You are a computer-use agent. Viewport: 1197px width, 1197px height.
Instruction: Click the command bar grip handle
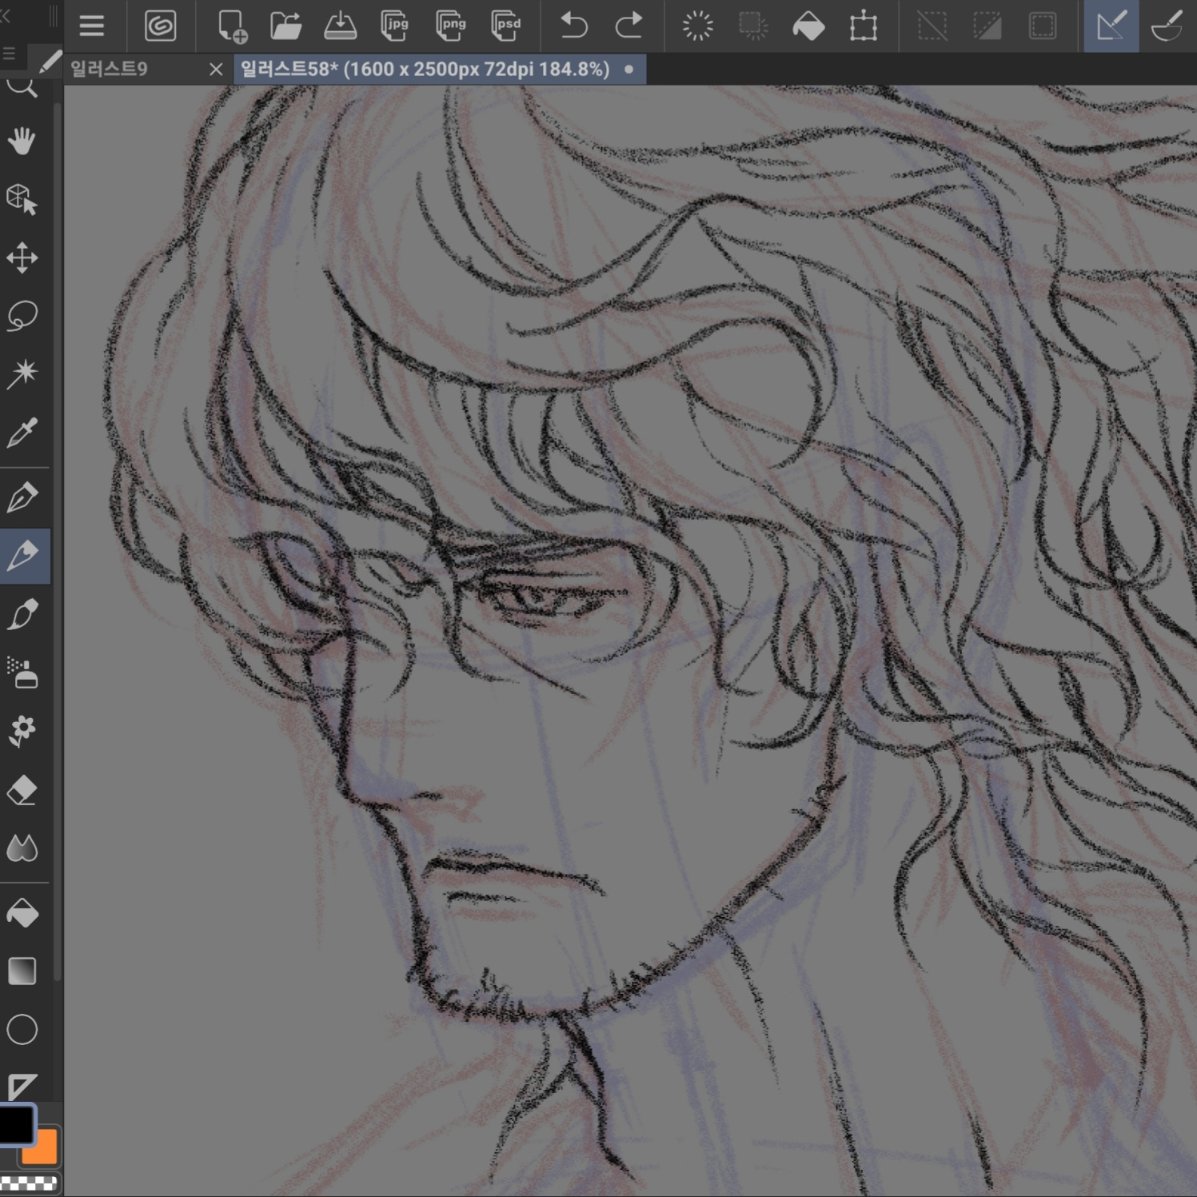53,17
